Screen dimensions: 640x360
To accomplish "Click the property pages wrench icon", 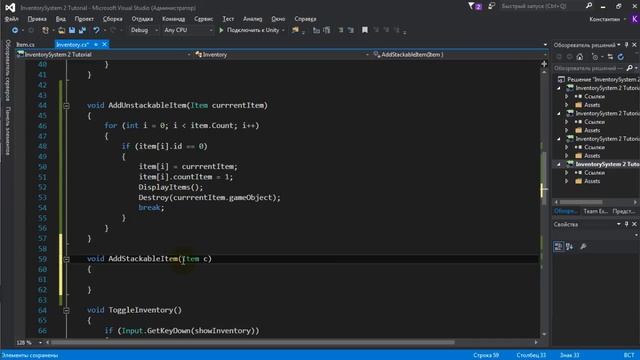I will point(584,246).
